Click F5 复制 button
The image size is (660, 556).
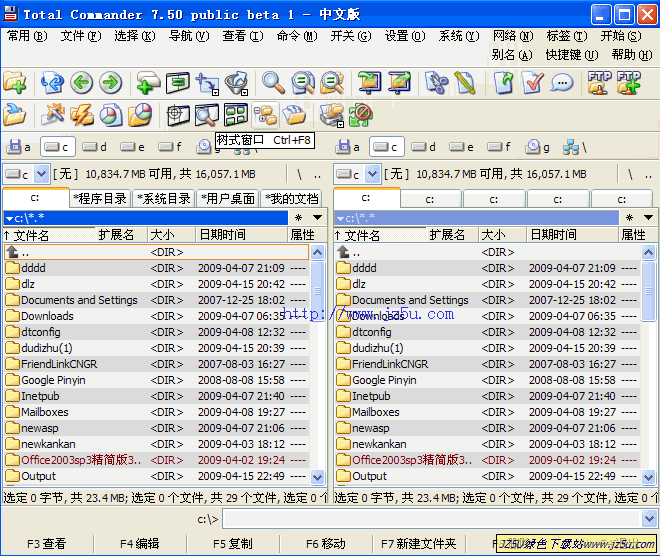click(x=233, y=544)
